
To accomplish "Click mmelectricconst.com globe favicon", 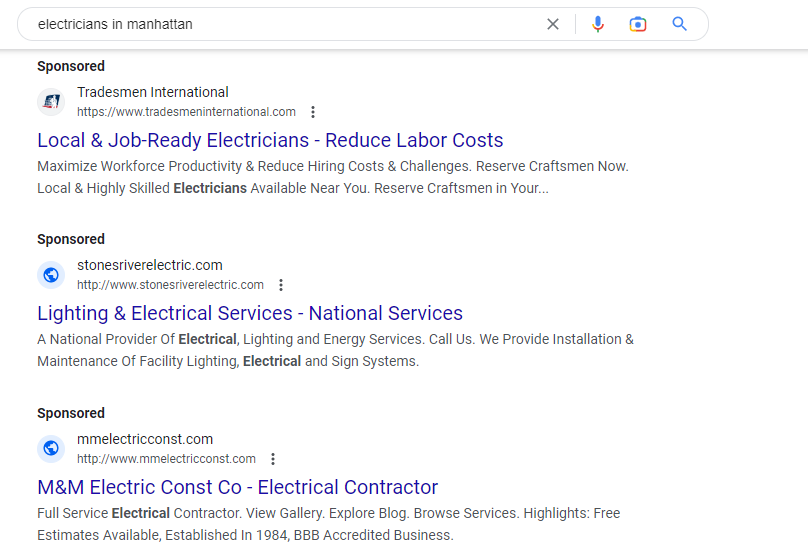I will point(51,449).
